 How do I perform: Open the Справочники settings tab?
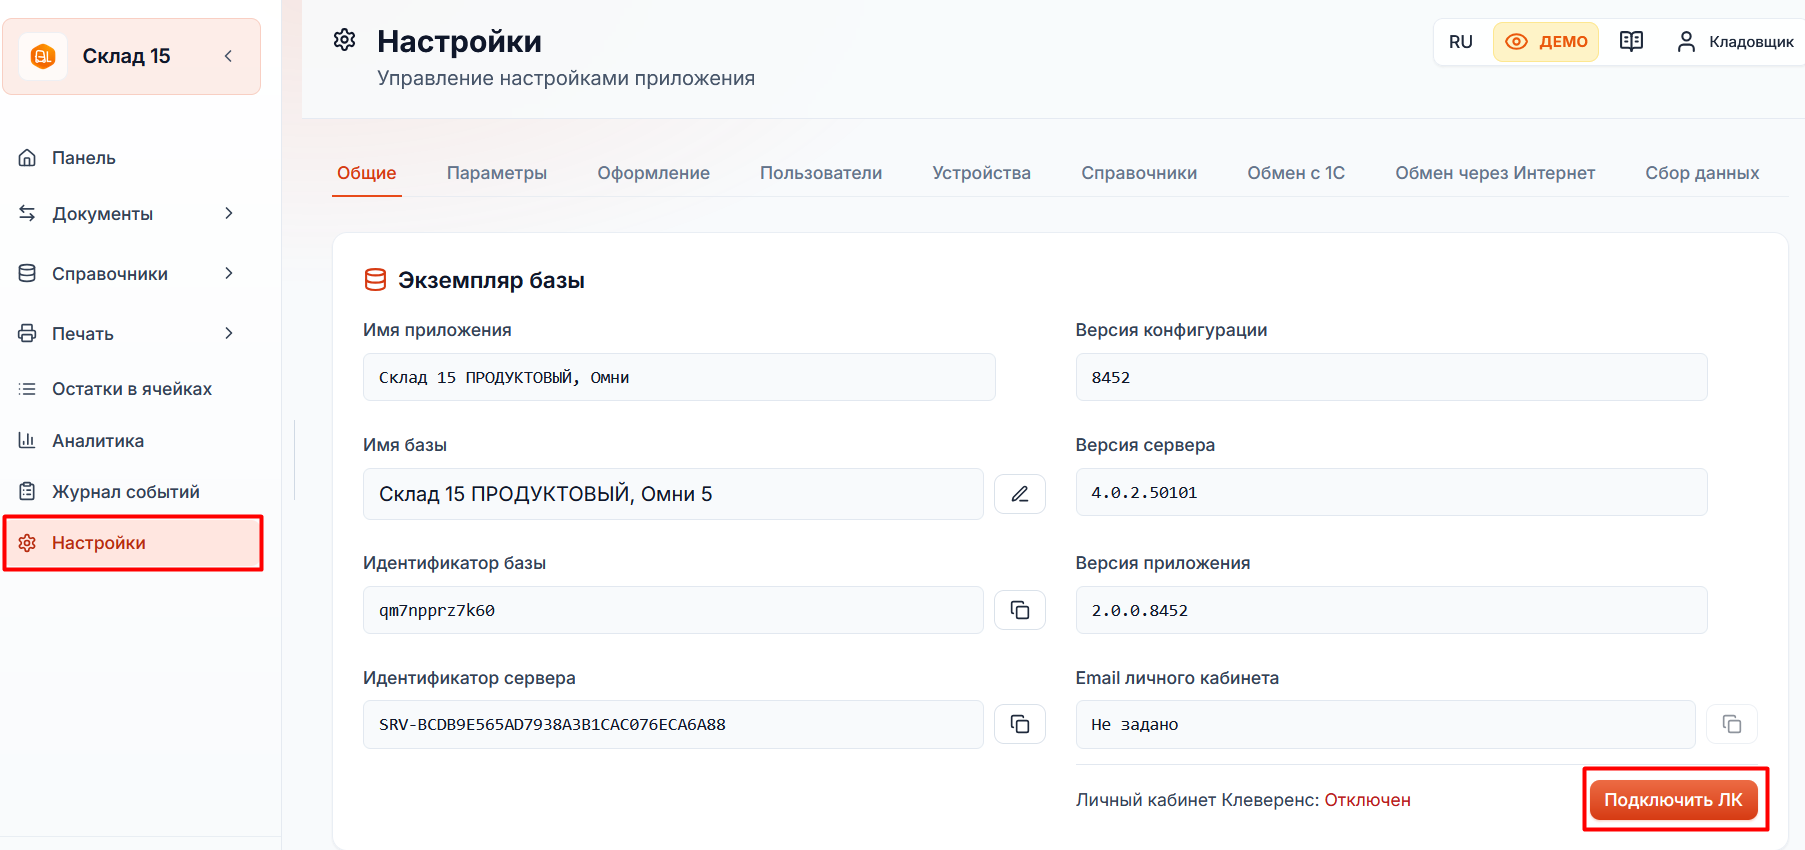click(1139, 173)
